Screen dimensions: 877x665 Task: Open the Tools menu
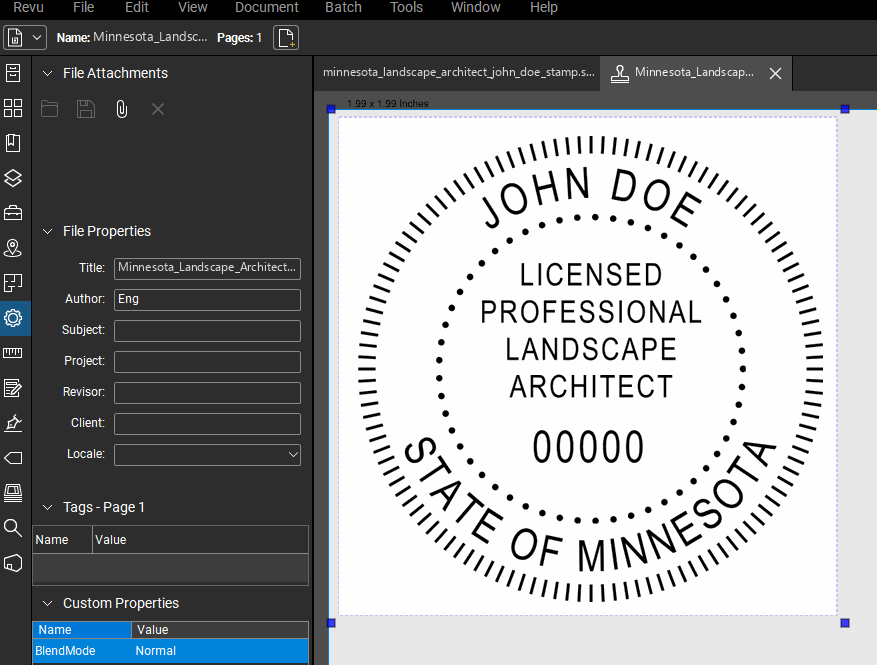(406, 7)
